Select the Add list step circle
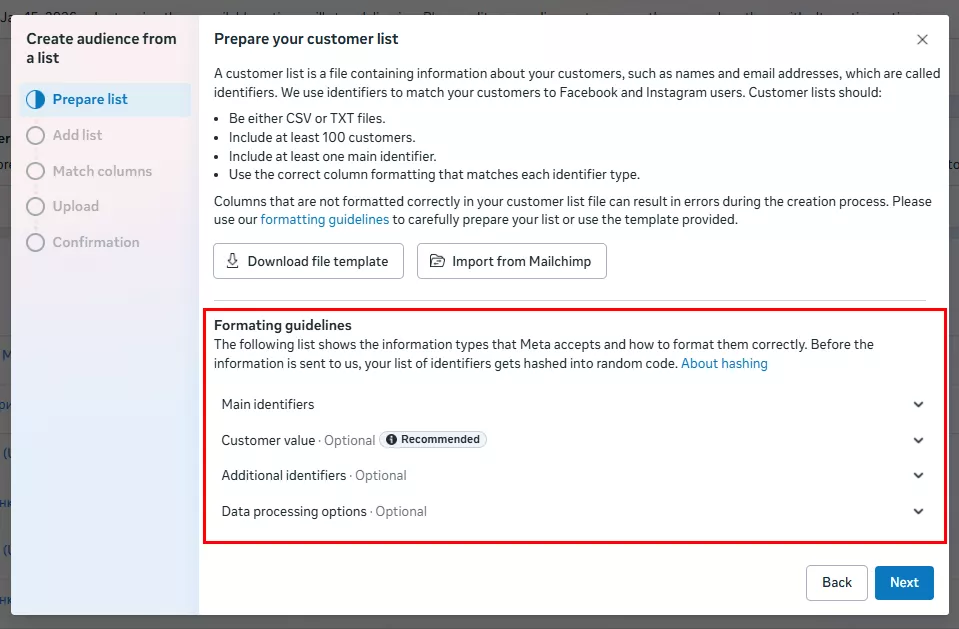Image resolution: width=959 pixels, height=629 pixels. click(36, 135)
